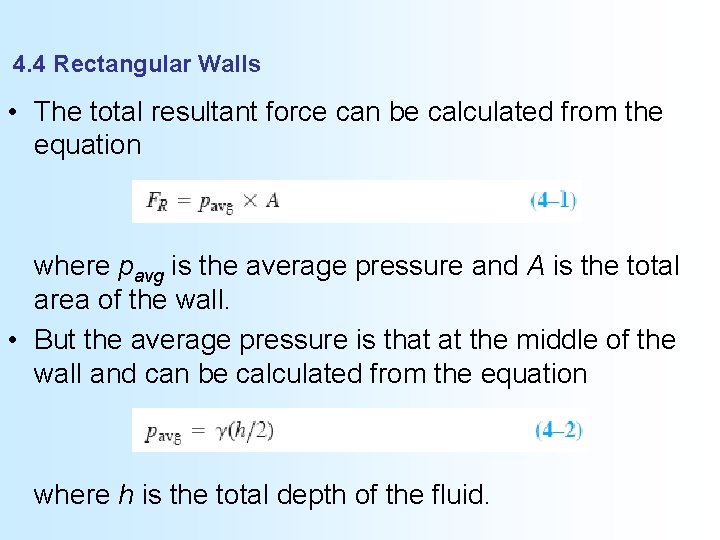The image size is (720, 540).
Task: Click the '4.4 Rectangular Walls' slide title
Action: coord(137,65)
